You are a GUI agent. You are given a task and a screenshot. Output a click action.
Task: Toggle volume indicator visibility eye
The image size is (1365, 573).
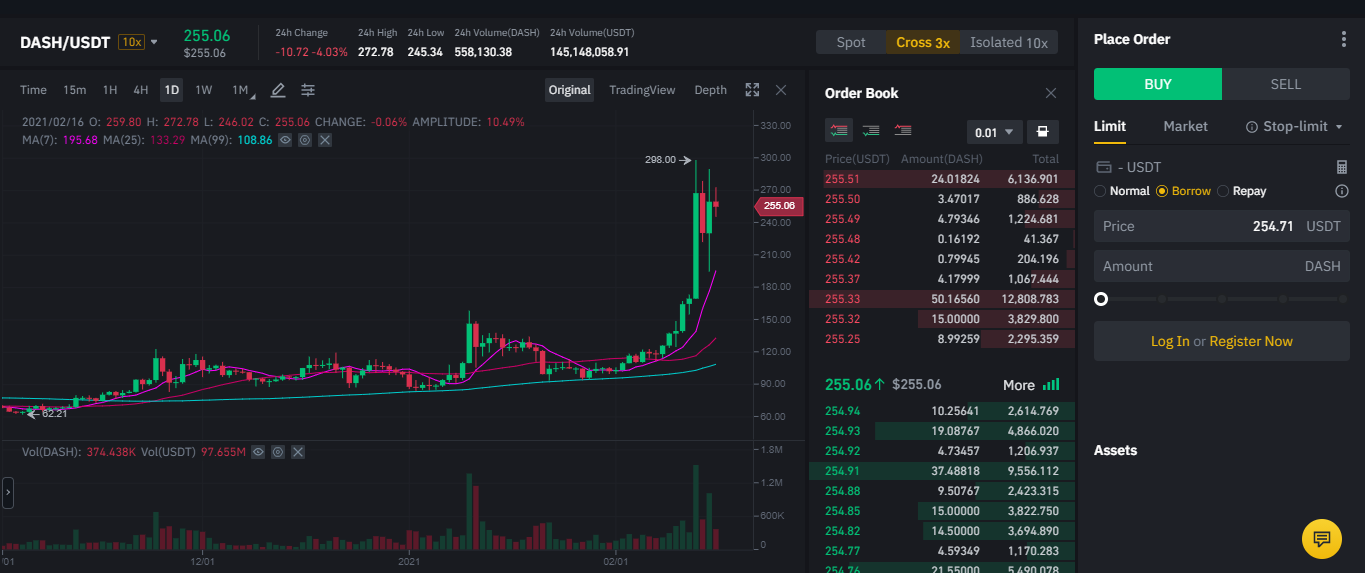pyautogui.click(x=258, y=452)
